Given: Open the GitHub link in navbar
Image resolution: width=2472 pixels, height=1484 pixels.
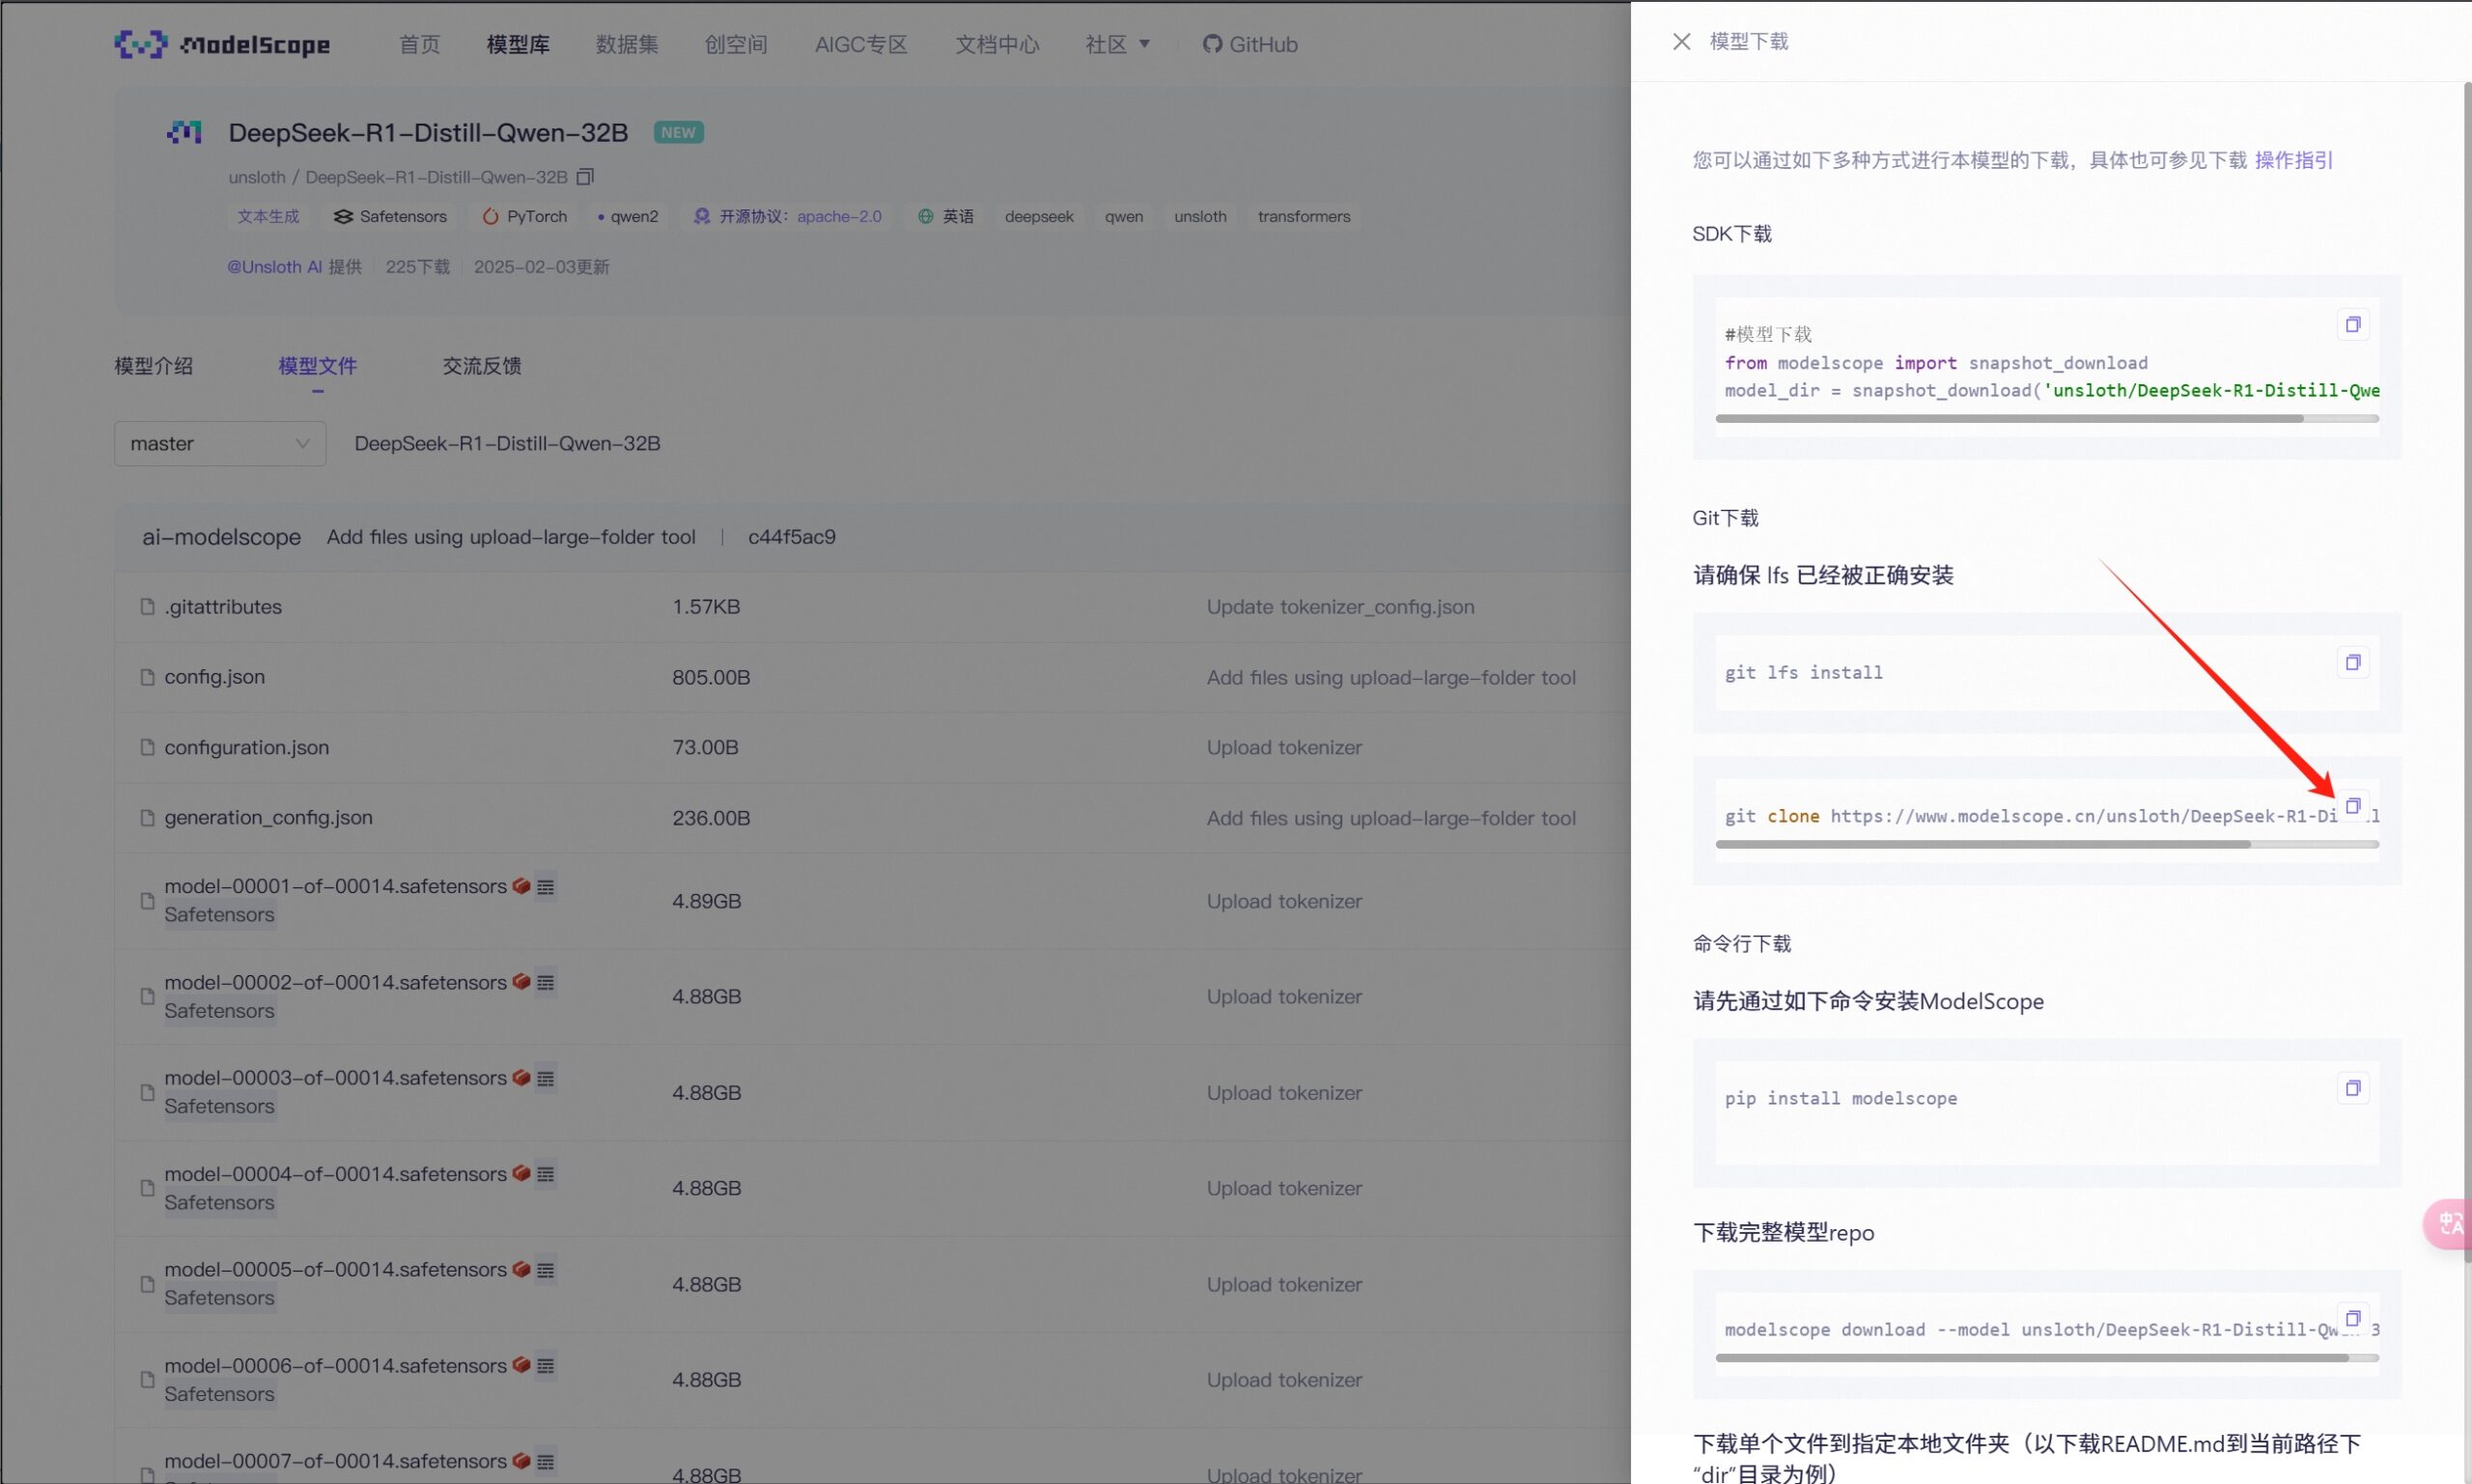Looking at the screenshot, I should point(1250,44).
